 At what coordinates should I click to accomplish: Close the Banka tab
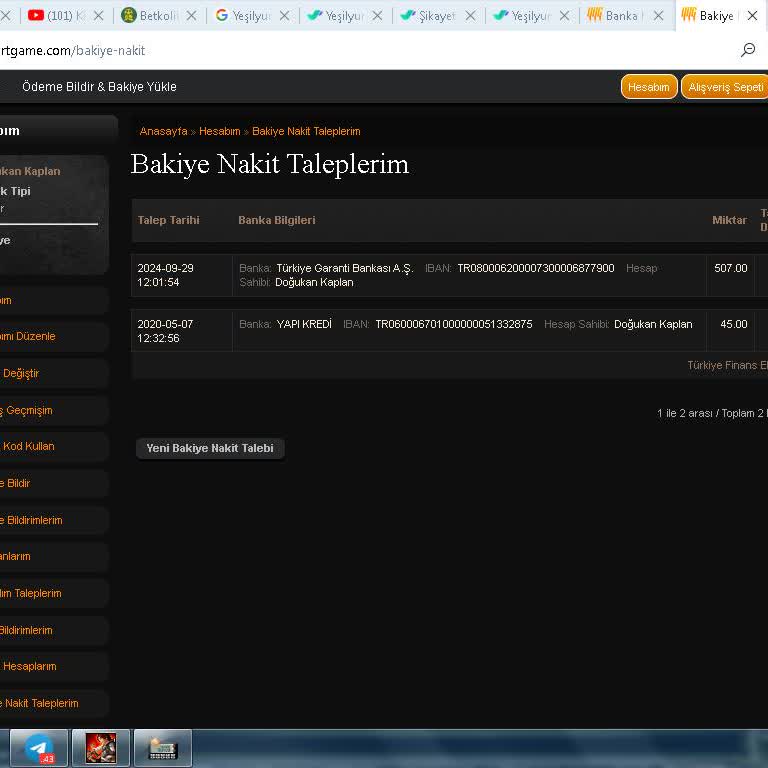659,16
